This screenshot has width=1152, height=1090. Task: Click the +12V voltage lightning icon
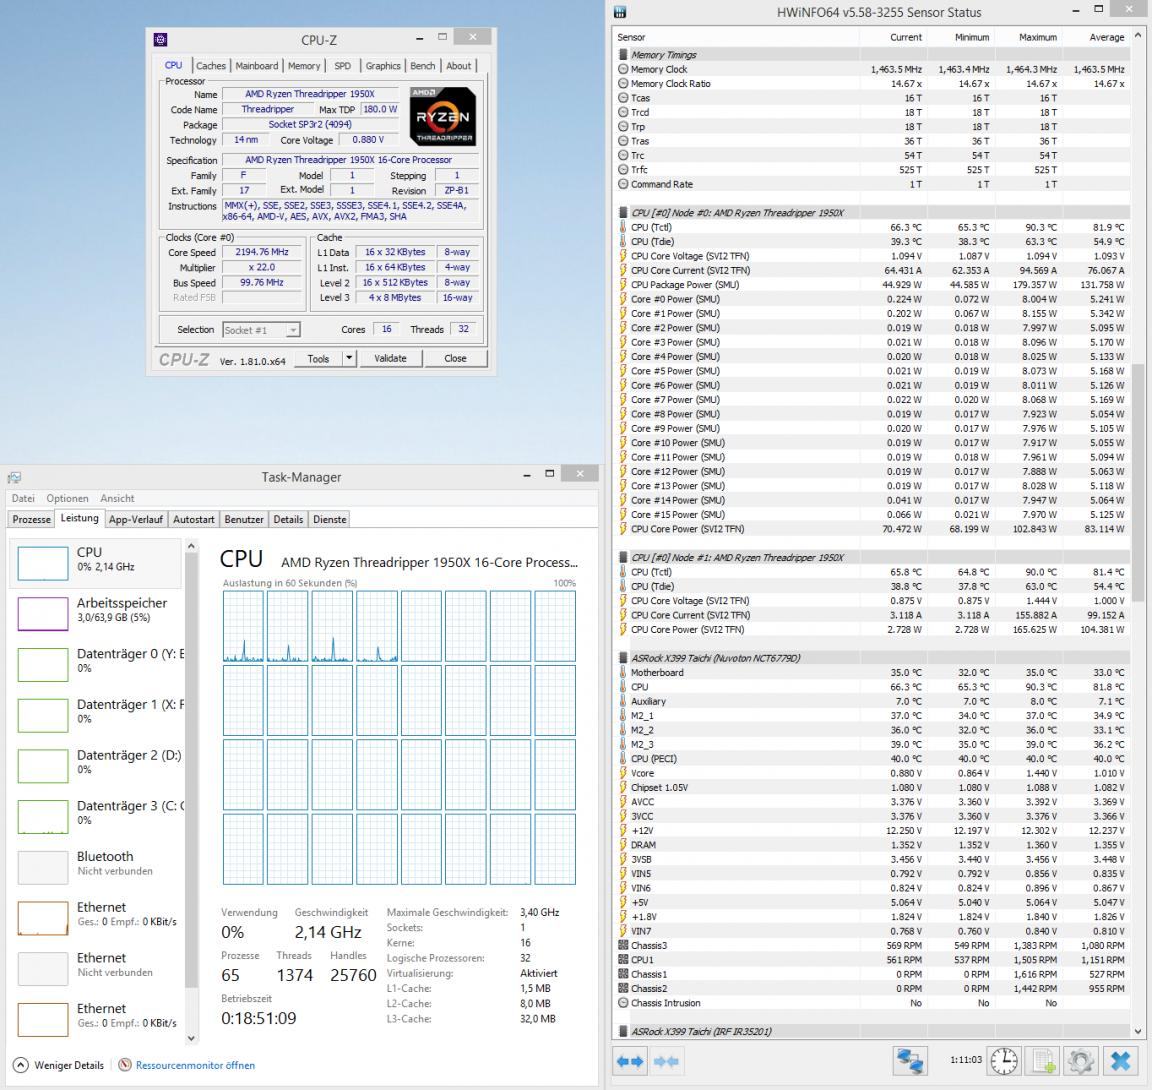pyautogui.click(x=623, y=830)
